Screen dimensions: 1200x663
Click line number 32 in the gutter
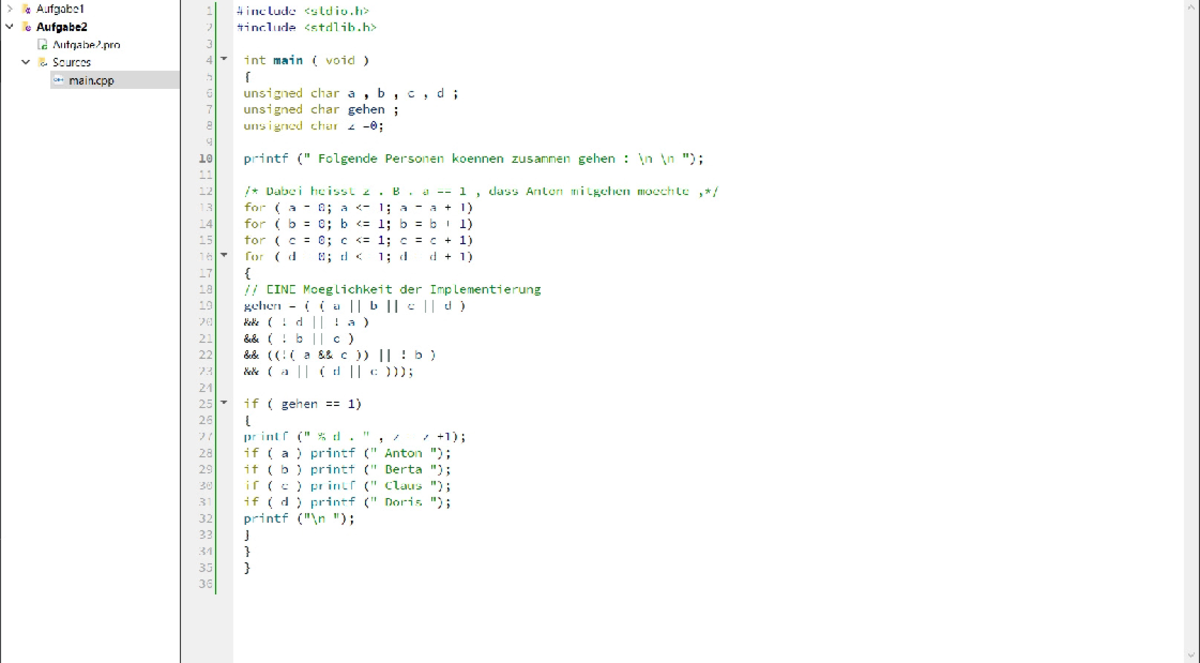206,518
